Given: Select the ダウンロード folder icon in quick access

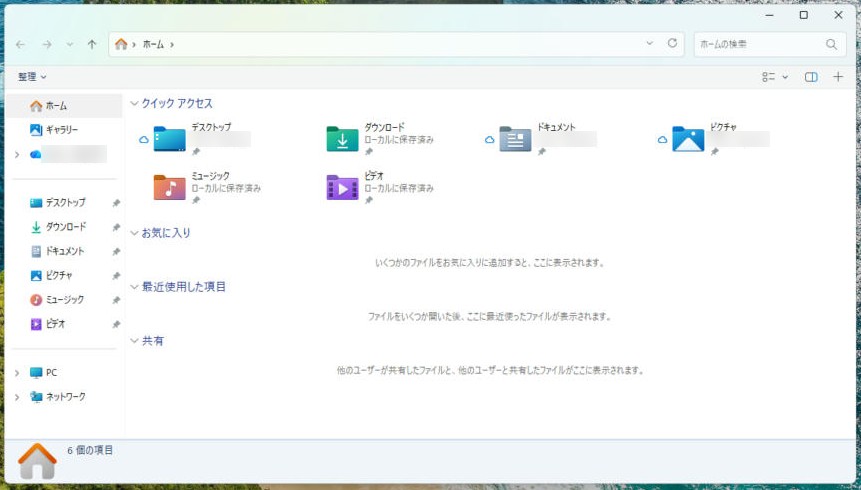Looking at the screenshot, I should tap(343, 139).
